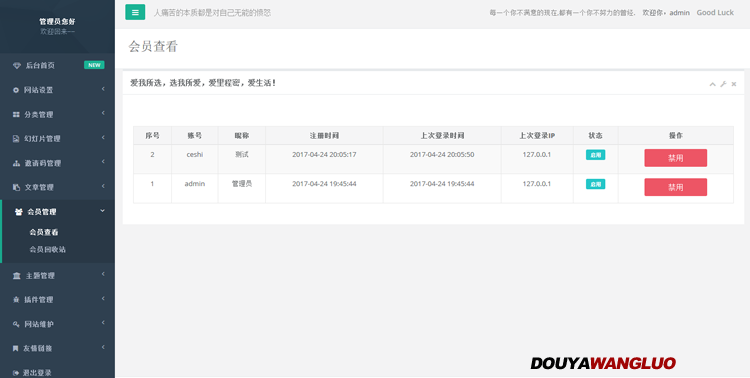Click the bookmark icon beside 友情链接

click(15, 348)
